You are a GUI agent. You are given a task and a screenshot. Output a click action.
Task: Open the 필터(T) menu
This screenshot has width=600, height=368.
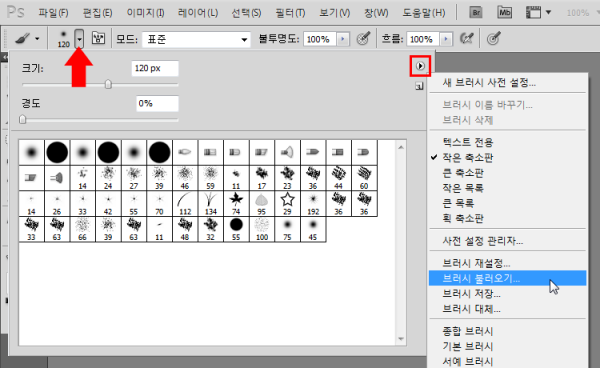[290, 13]
